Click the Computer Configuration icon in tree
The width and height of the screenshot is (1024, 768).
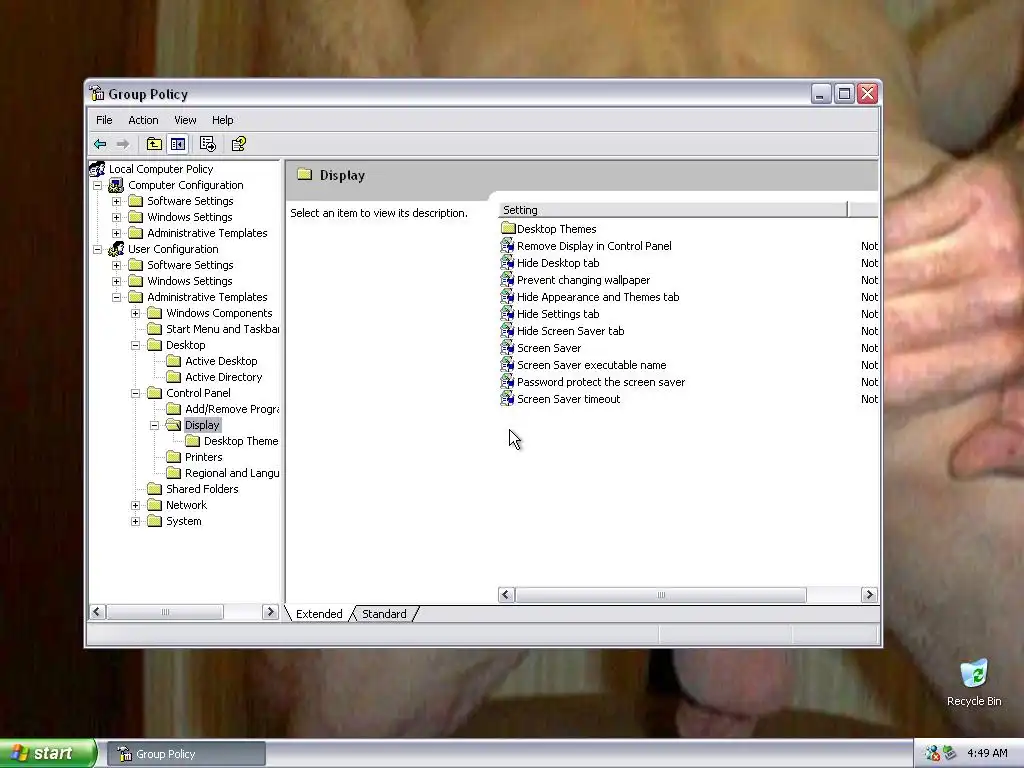(116, 185)
